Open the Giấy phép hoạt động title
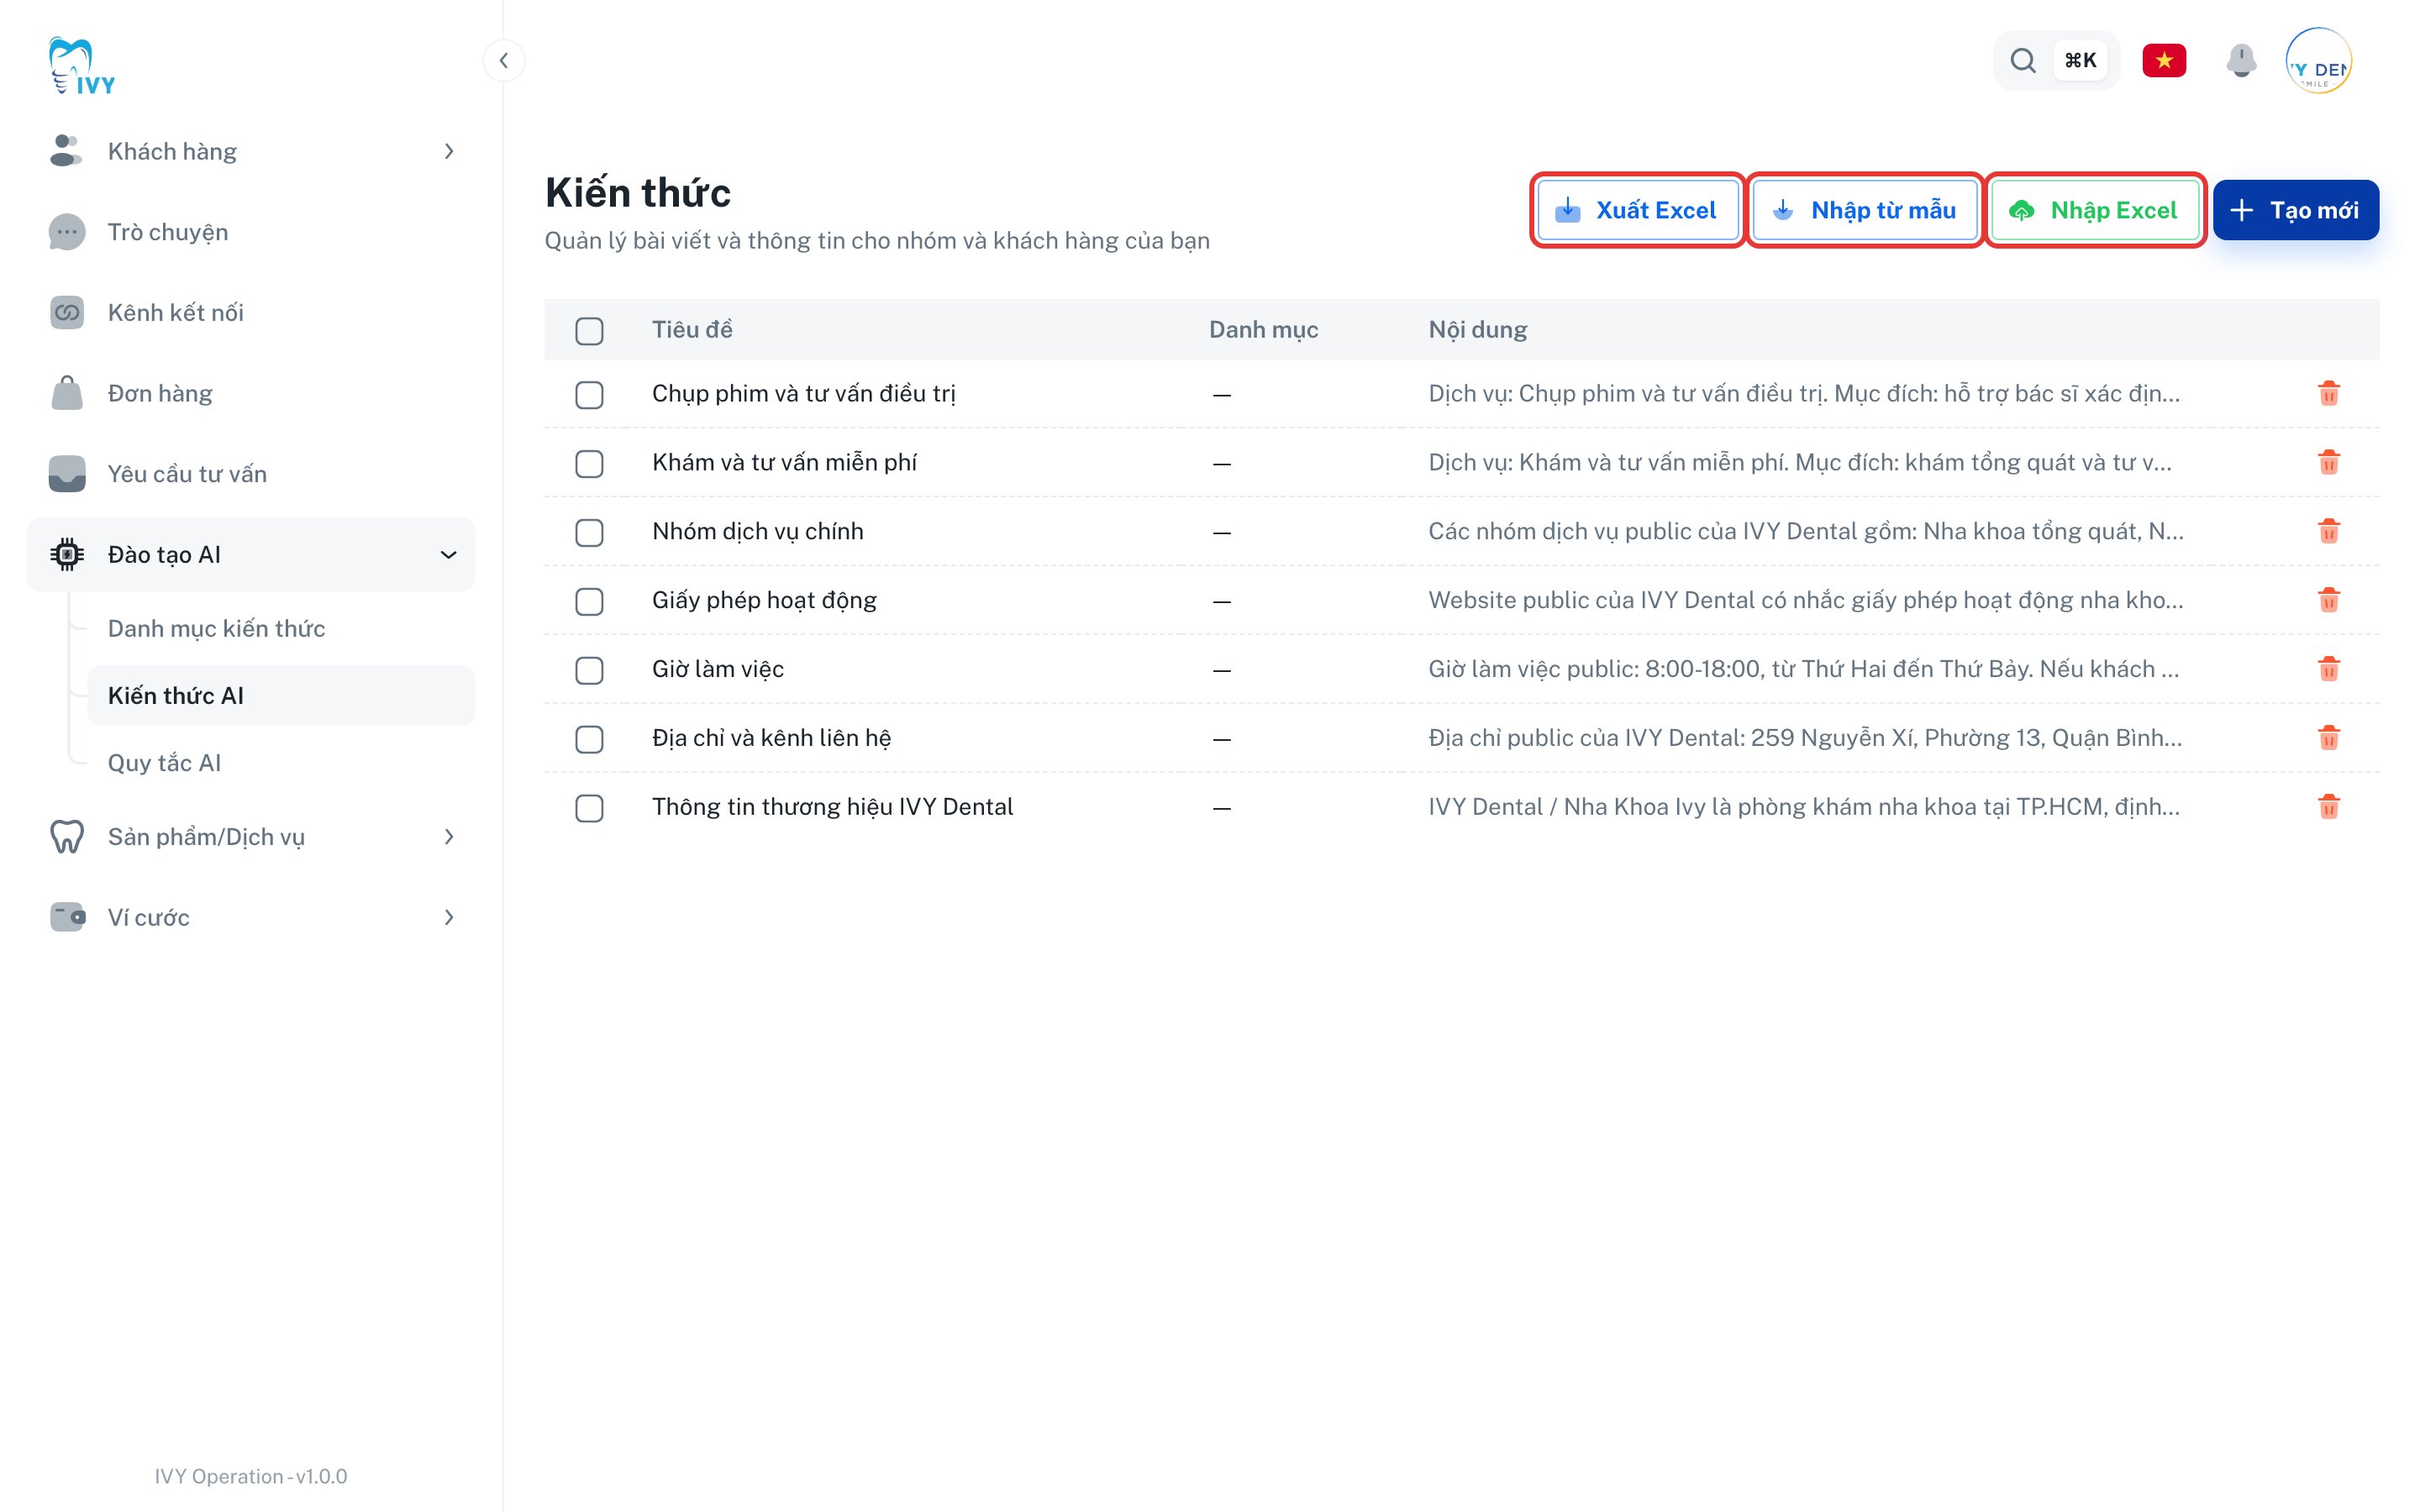The height and width of the screenshot is (1512, 2420). (765, 600)
